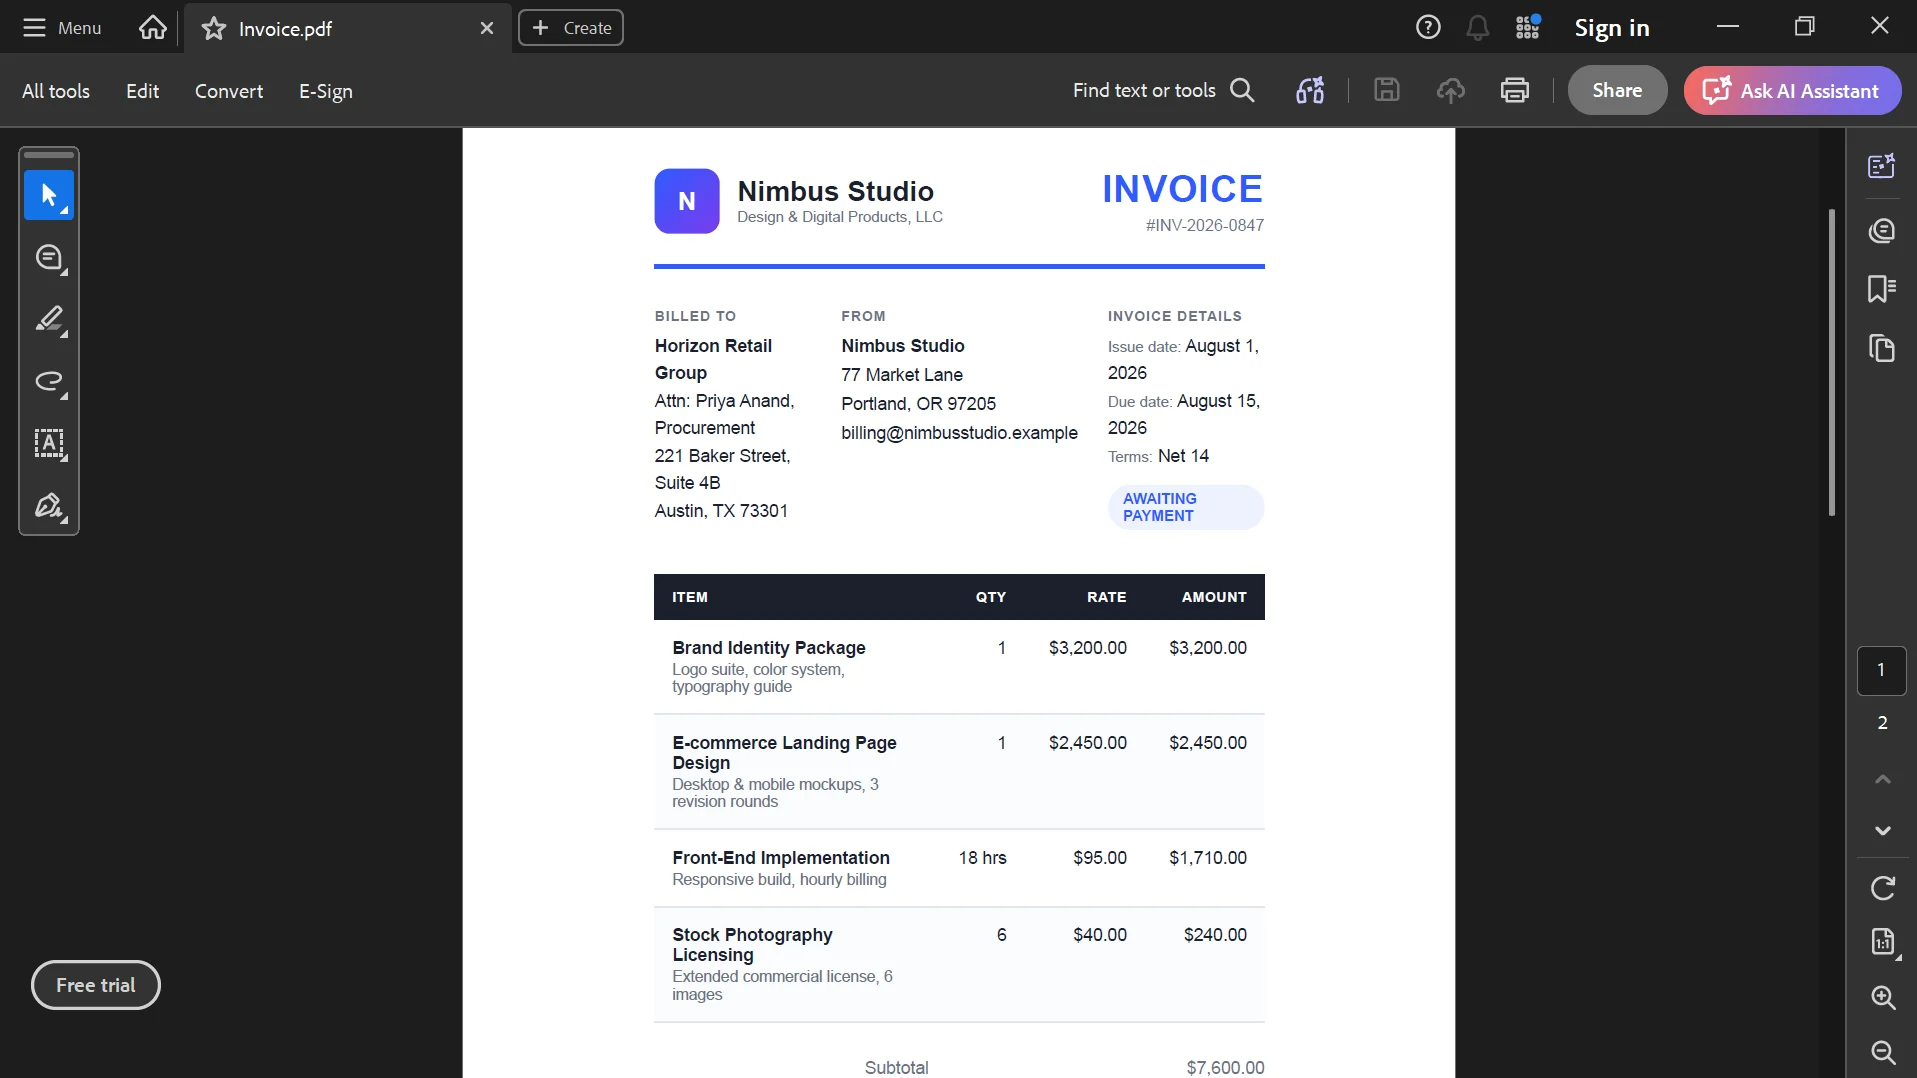Select the Add text box tool
The height and width of the screenshot is (1078, 1917).
click(49, 443)
